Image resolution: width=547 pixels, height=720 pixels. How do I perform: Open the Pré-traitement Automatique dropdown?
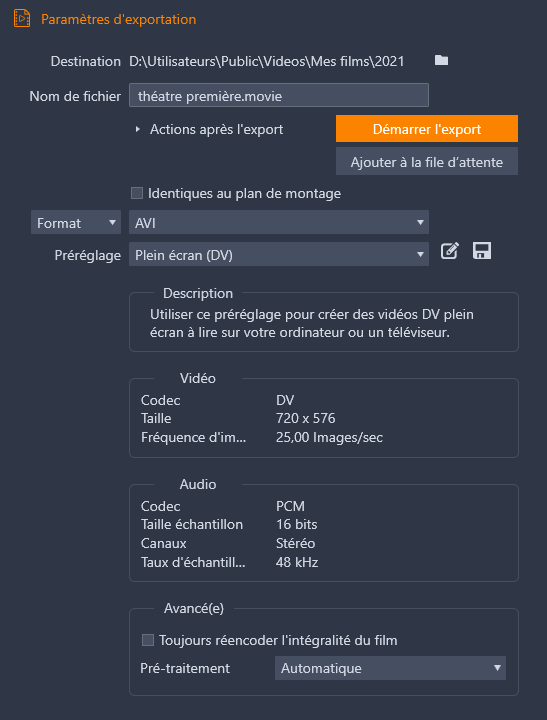click(390, 668)
